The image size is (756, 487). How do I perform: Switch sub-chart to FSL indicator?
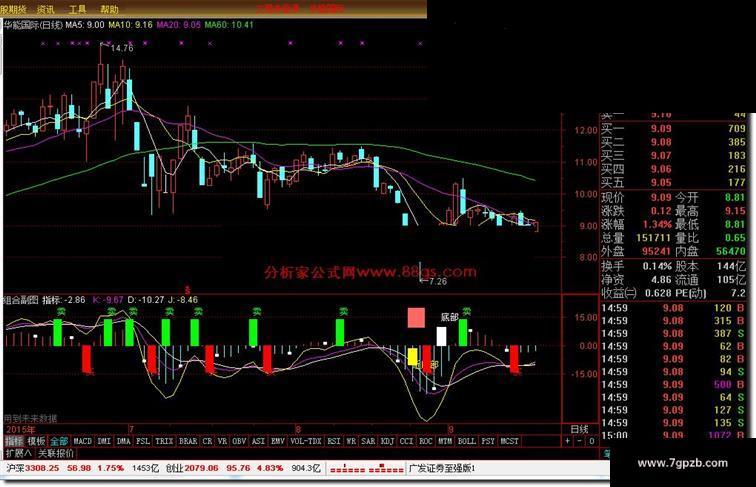(x=143, y=441)
